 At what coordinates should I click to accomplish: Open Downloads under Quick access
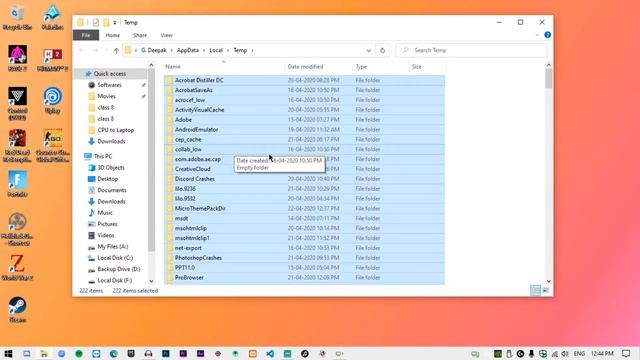click(x=111, y=141)
